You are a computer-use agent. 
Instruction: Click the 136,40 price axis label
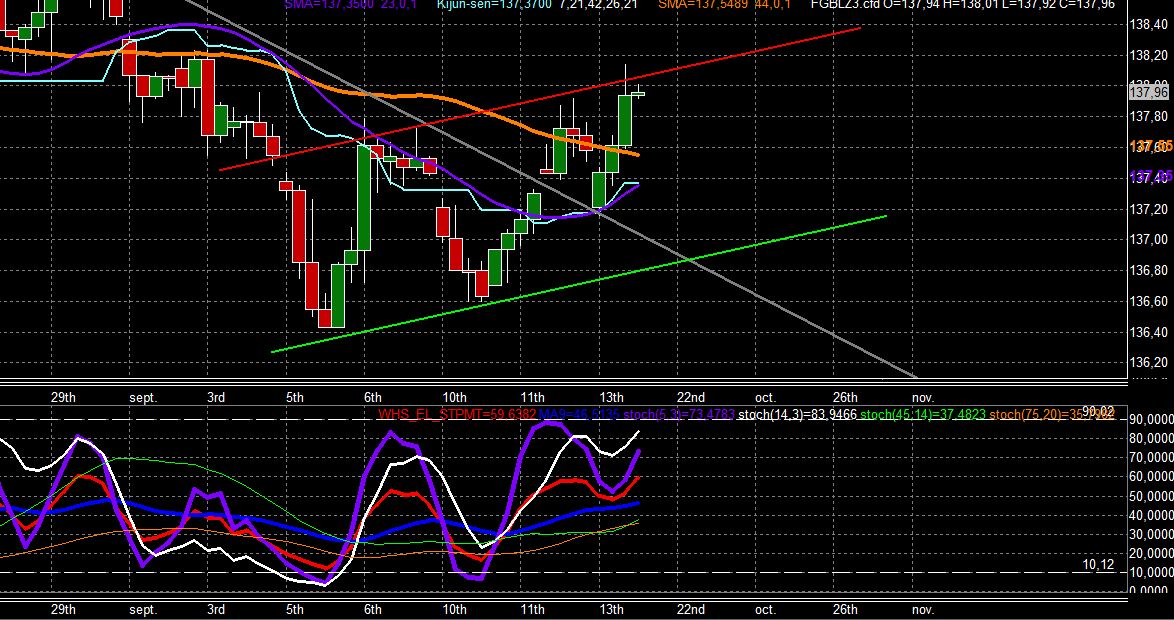(1148, 332)
